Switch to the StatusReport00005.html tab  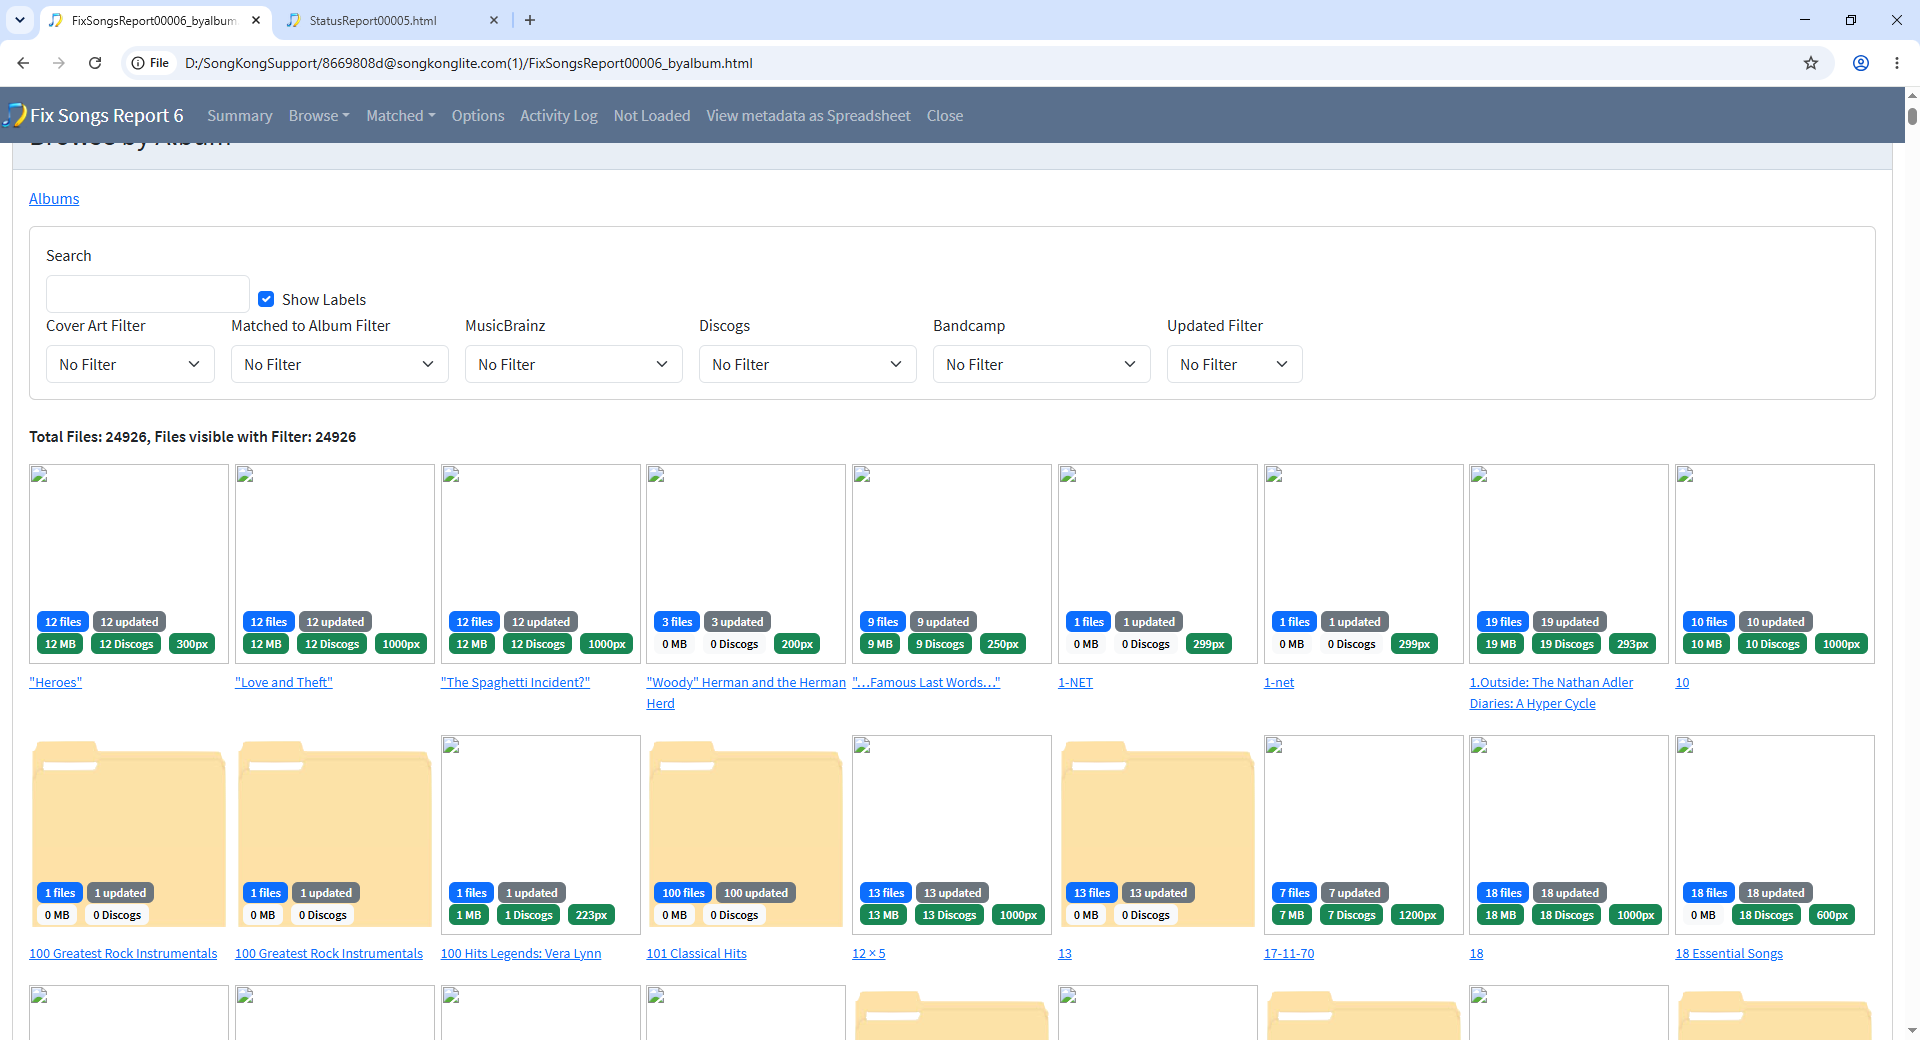coord(390,20)
